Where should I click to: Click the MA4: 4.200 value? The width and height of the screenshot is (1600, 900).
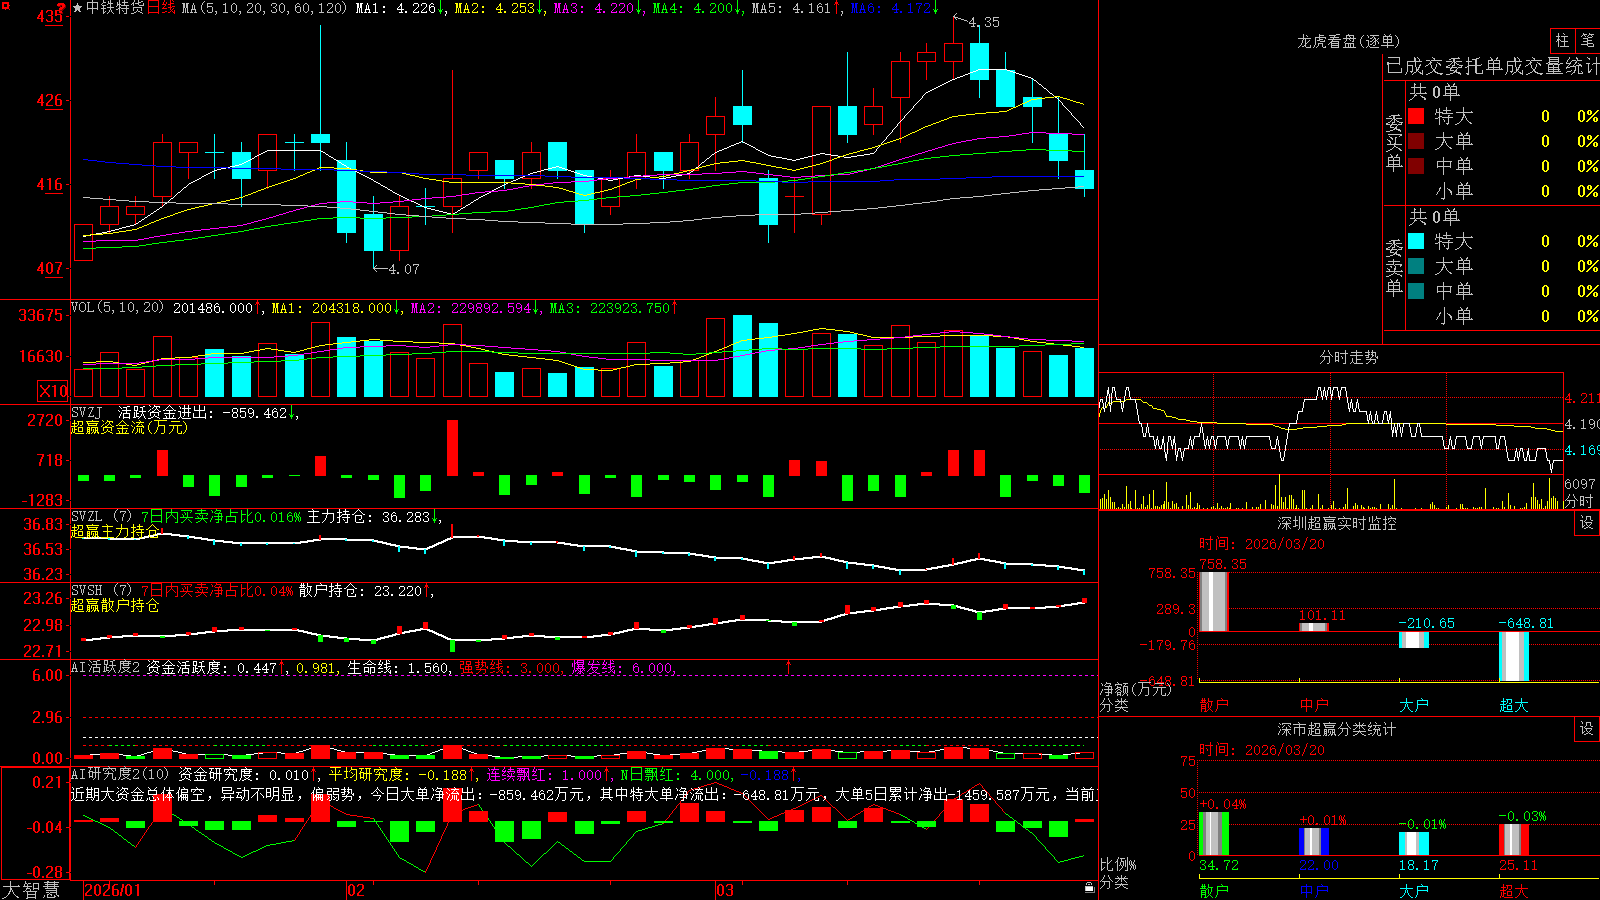click(697, 8)
